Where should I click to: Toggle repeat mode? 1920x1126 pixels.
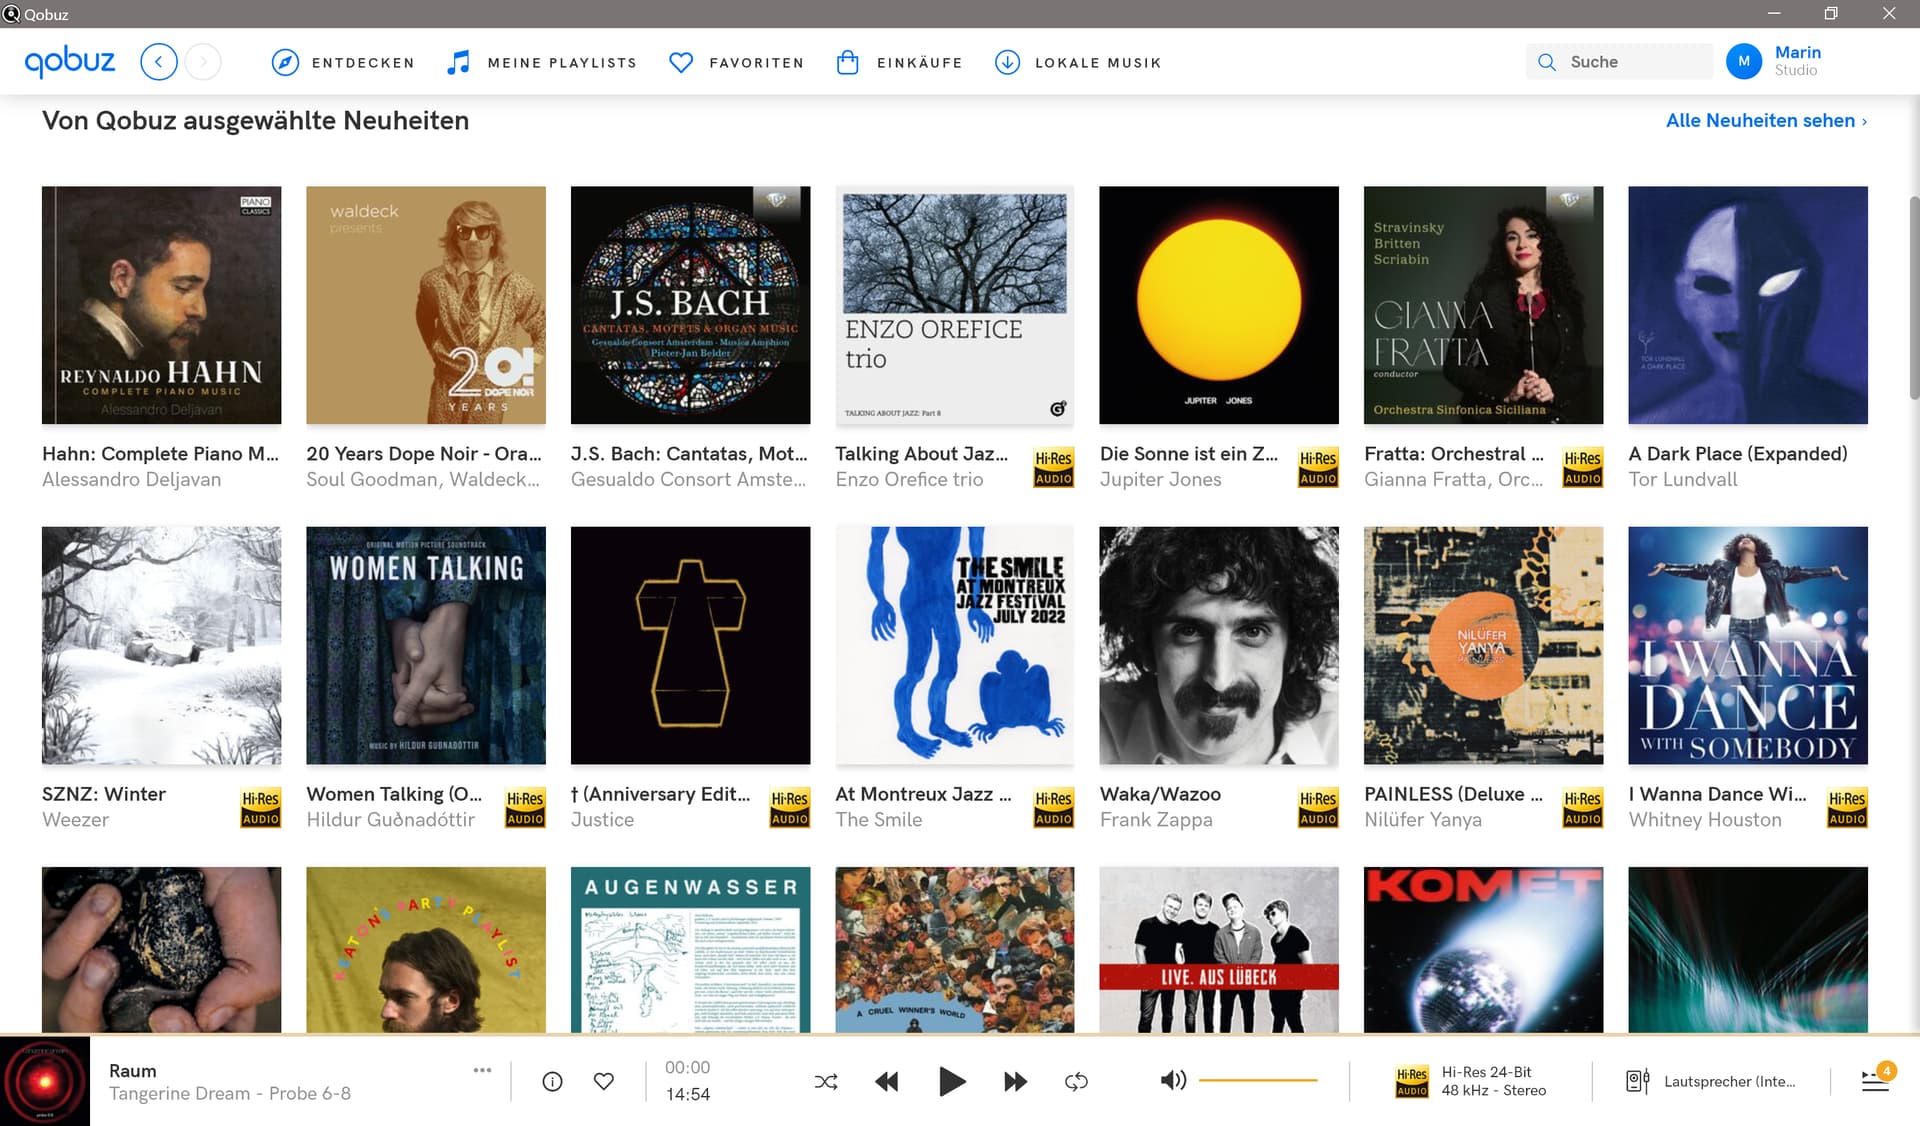pos(1076,1081)
